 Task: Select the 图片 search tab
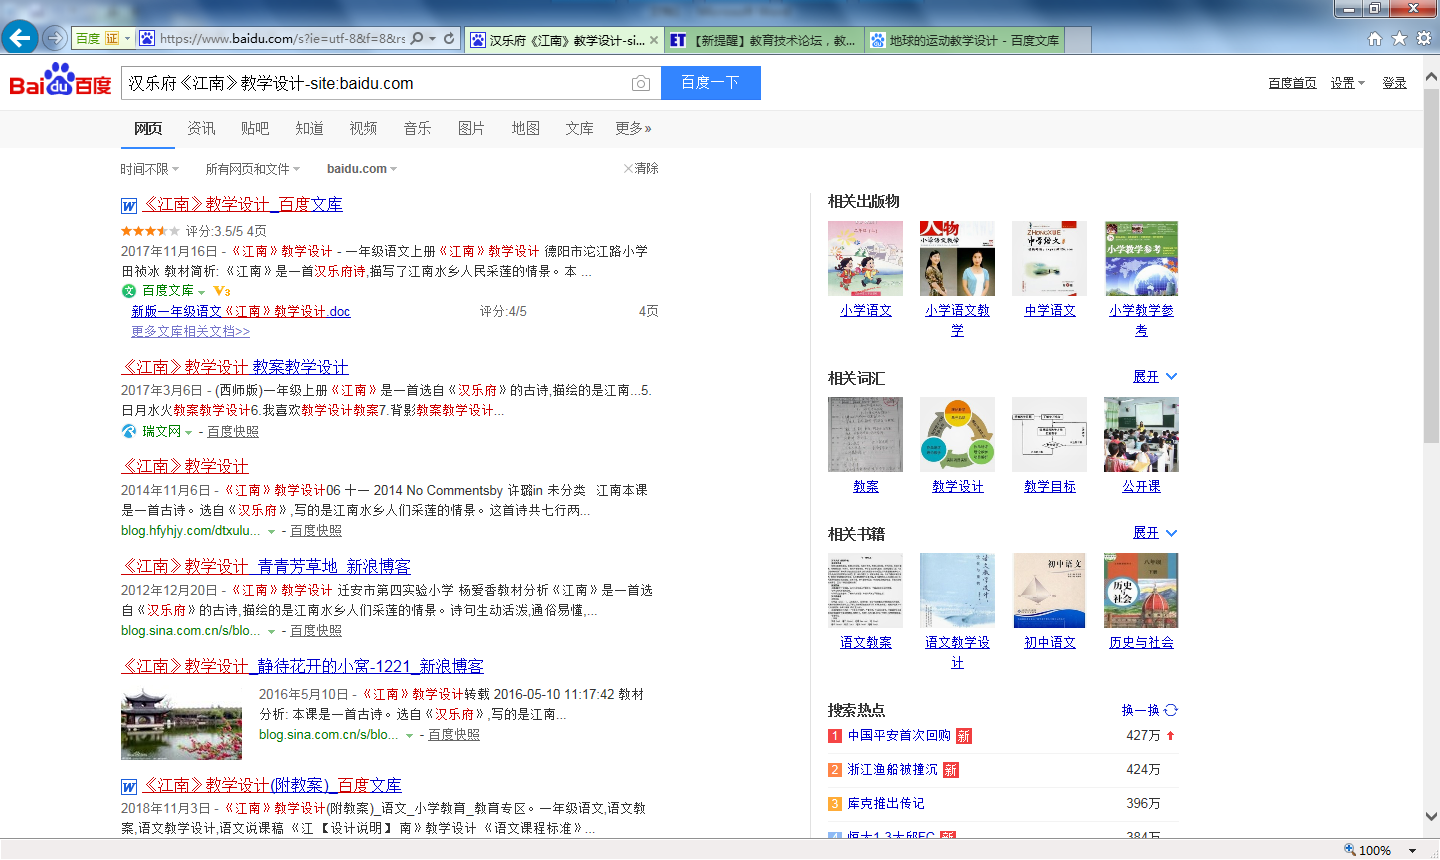click(471, 128)
